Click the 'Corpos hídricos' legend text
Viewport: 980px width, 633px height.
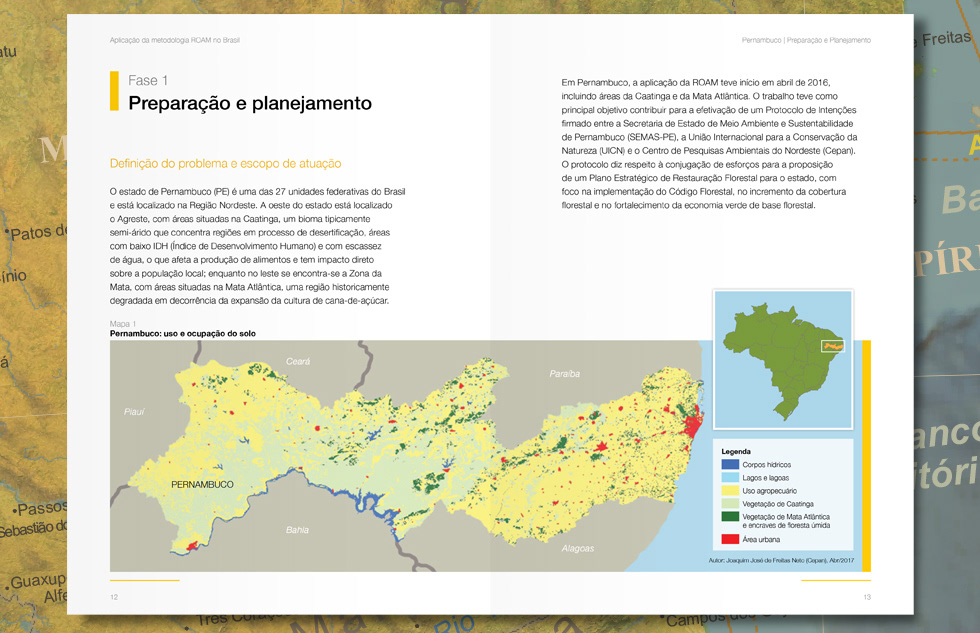pyautogui.click(x=767, y=465)
